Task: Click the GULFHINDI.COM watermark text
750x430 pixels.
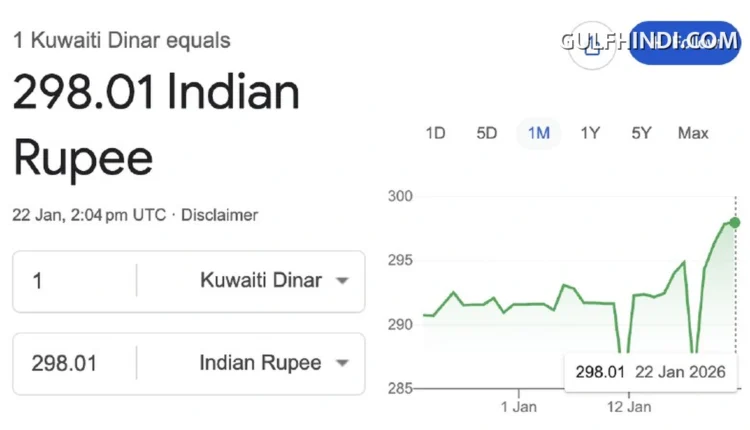Action: [x=650, y=41]
